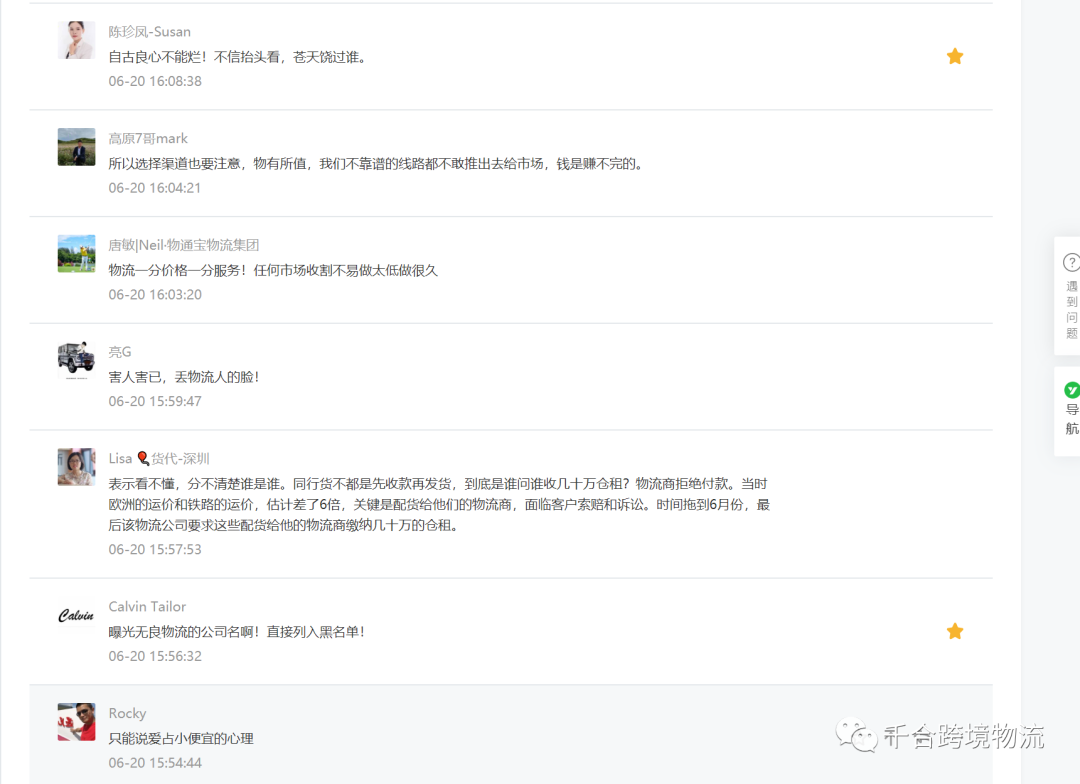Image resolution: width=1080 pixels, height=784 pixels.
Task: Open the 导航 navigation panel
Action: (1070, 417)
